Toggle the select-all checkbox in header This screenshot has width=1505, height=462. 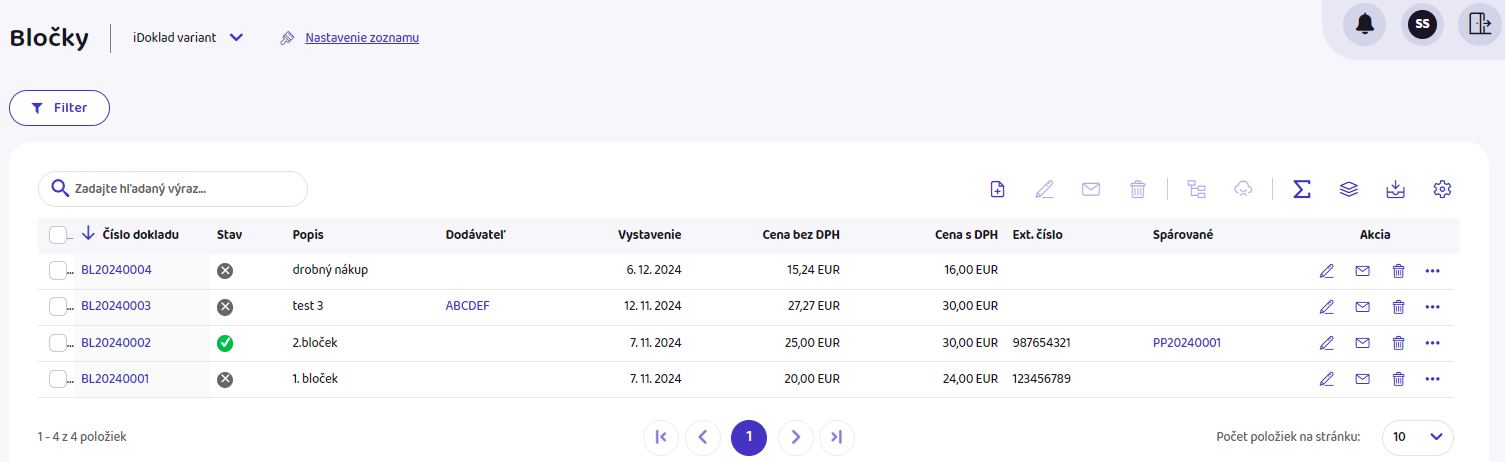pos(58,235)
